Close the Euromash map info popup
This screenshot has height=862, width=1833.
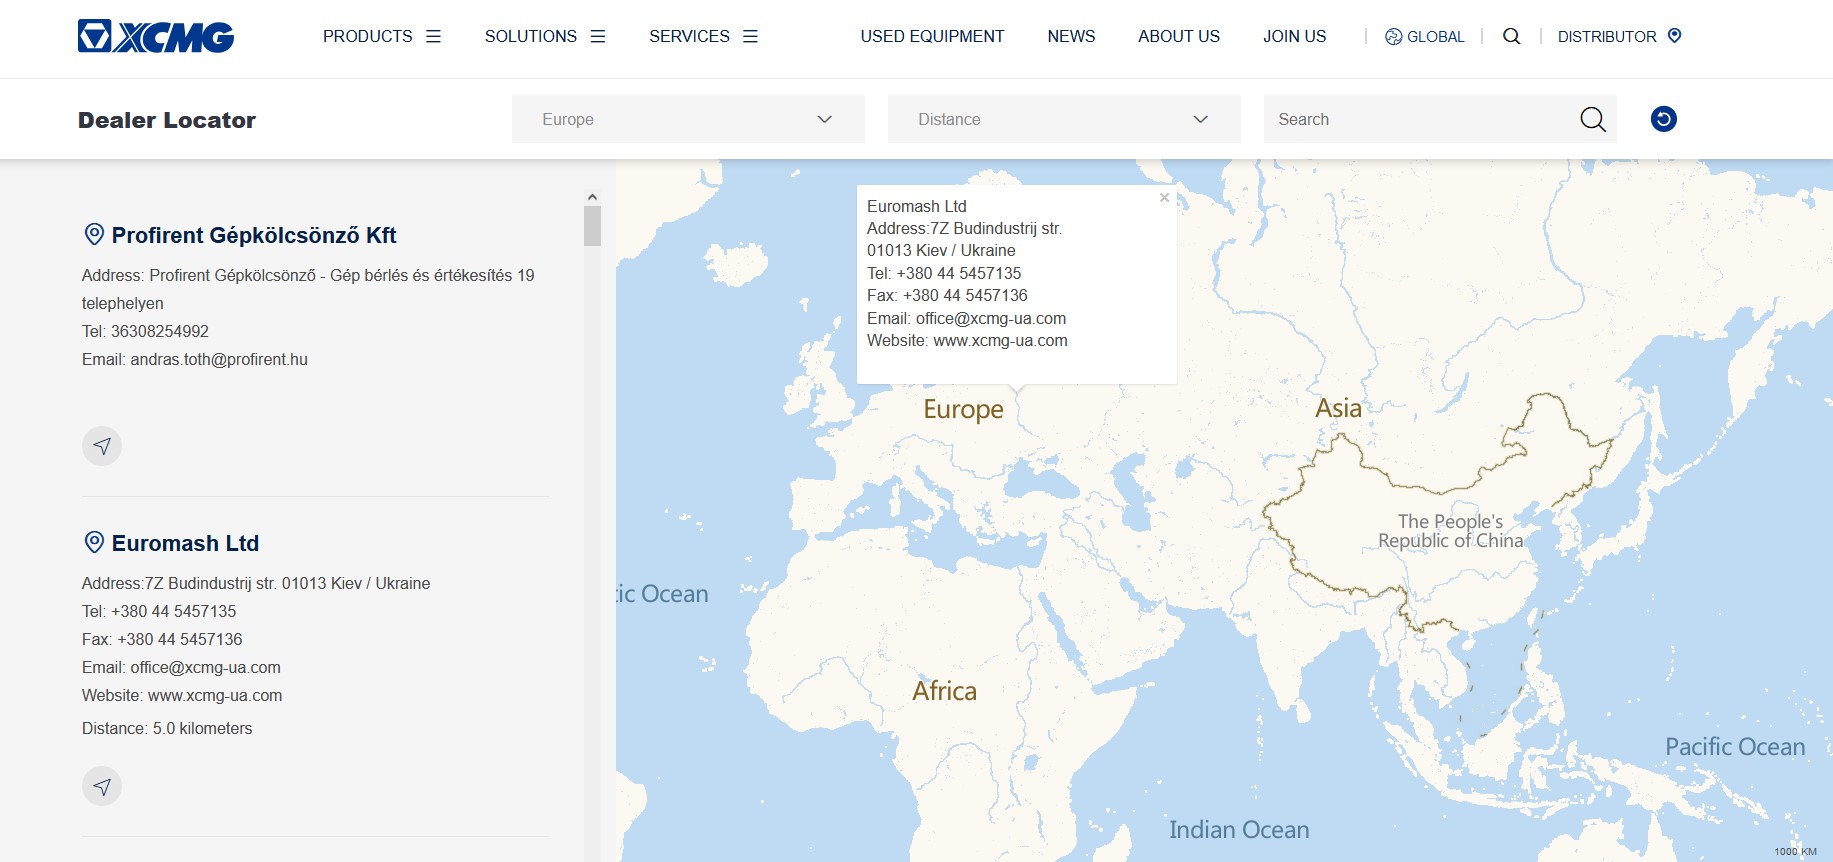[1164, 198]
